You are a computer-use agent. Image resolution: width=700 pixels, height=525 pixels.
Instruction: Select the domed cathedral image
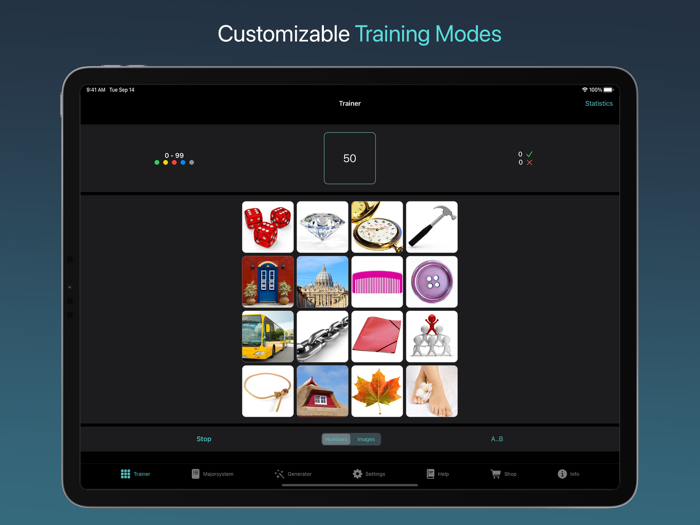tap(322, 282)
